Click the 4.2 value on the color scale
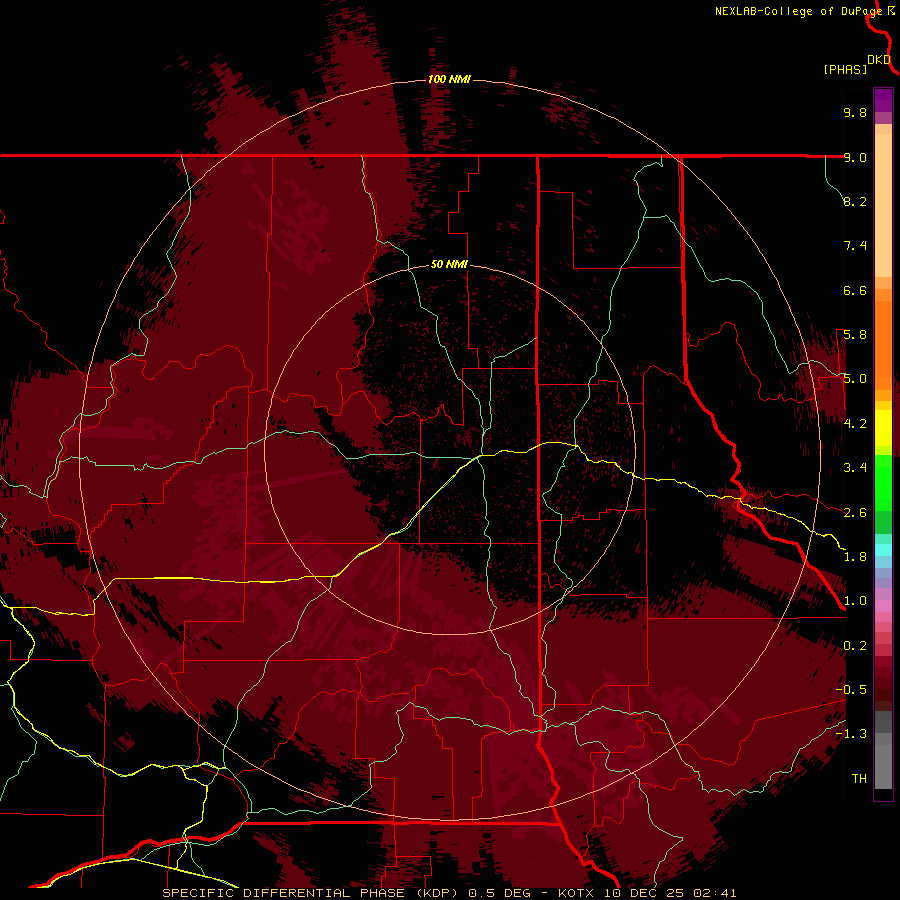 tap(855, 424)
